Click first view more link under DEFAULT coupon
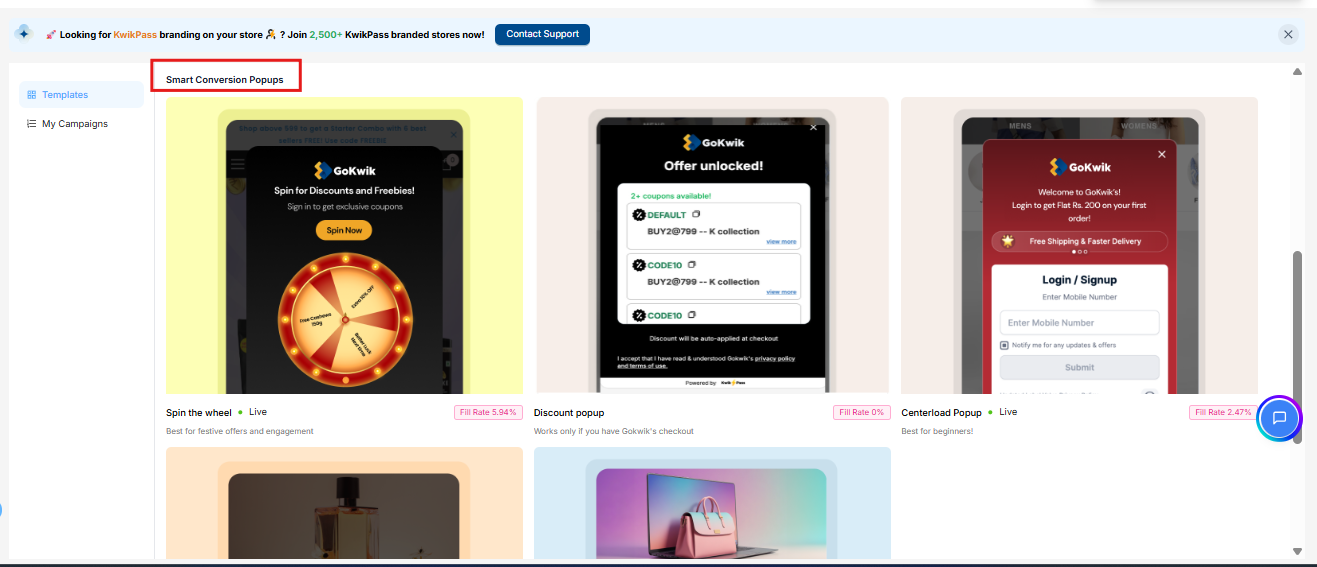The image size is (1317, 567). (781, 242)
